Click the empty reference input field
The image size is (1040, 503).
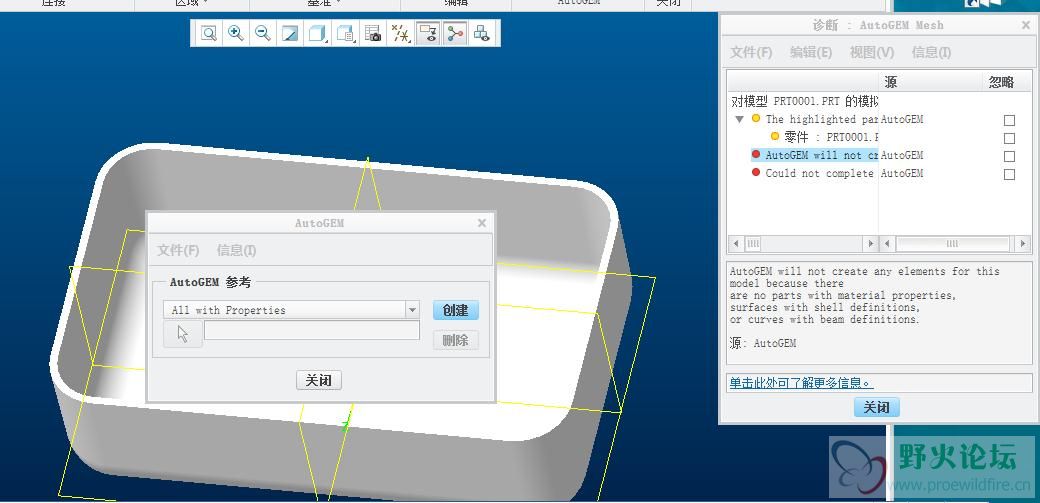pyautogui.click(x=312, y=330)
